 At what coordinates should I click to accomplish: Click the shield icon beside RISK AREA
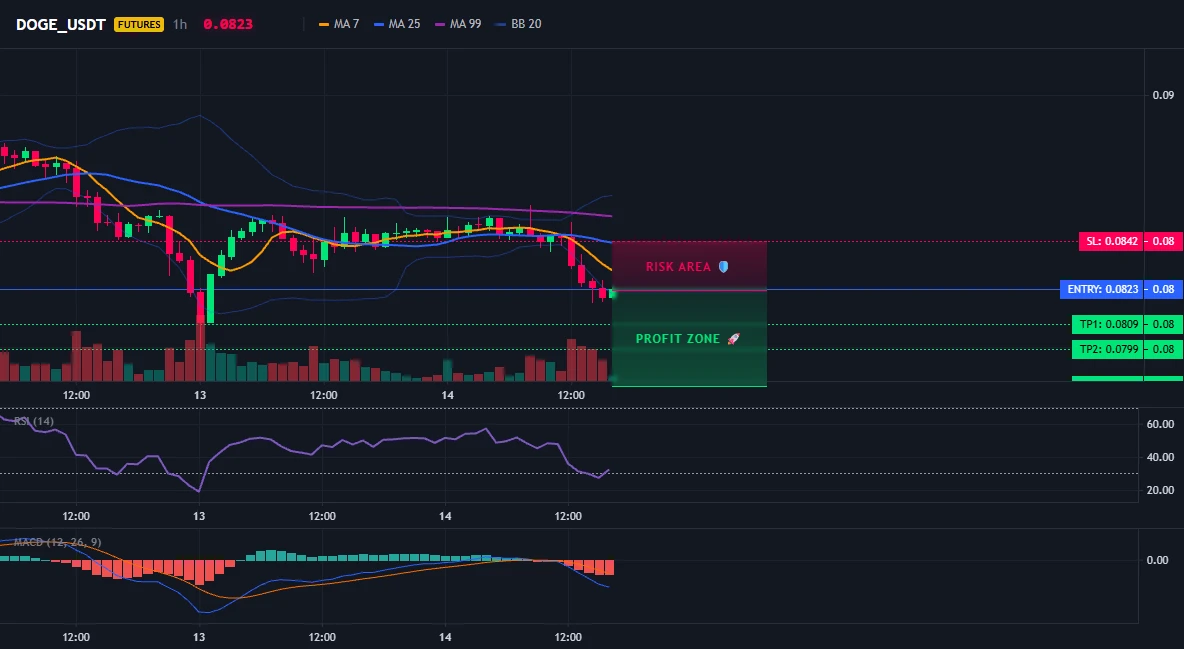point(723,267)
